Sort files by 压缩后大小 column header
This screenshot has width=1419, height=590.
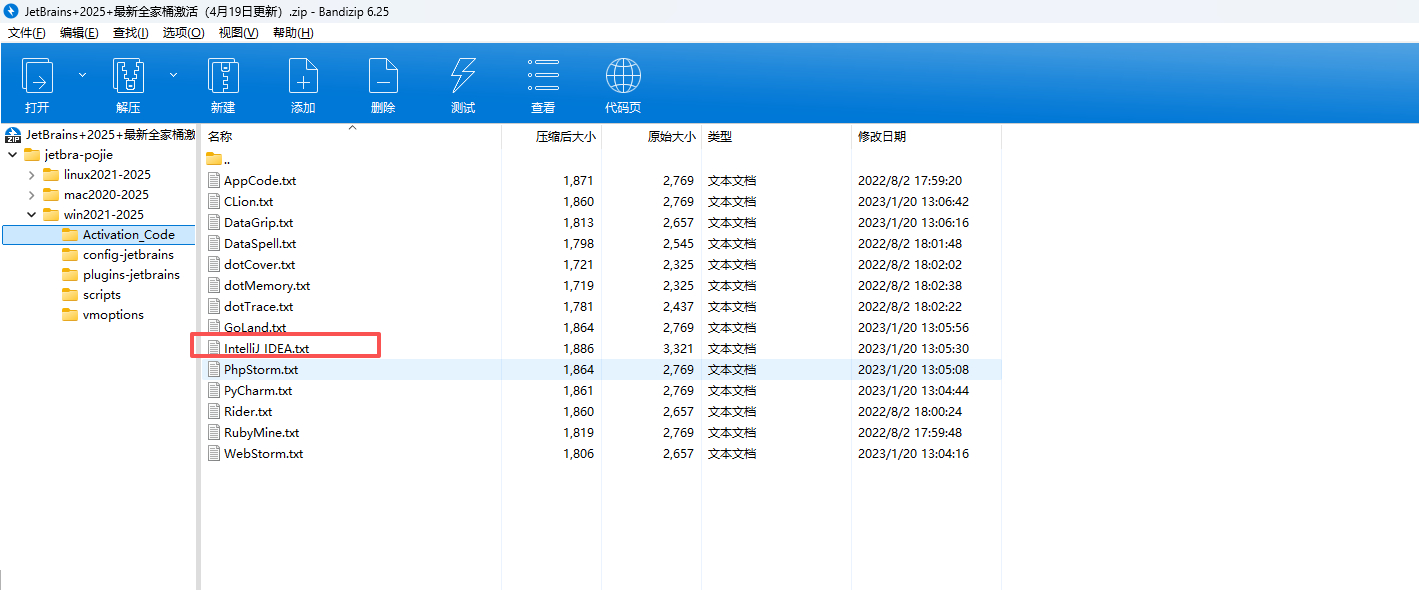click(565, 136)
